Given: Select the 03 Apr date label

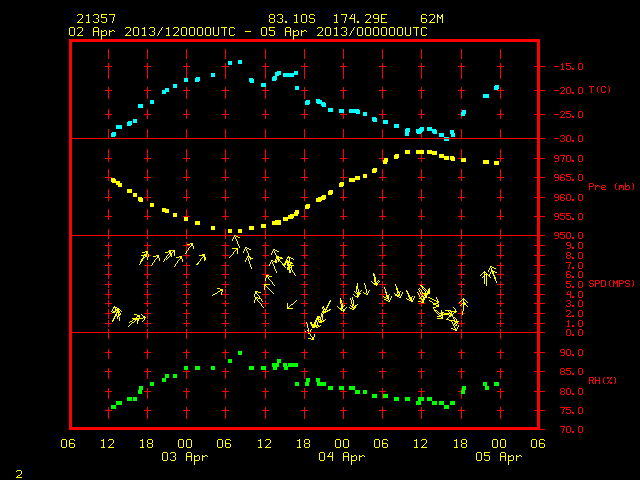Looking at the screenshot, I should click(x=184, y=457).
